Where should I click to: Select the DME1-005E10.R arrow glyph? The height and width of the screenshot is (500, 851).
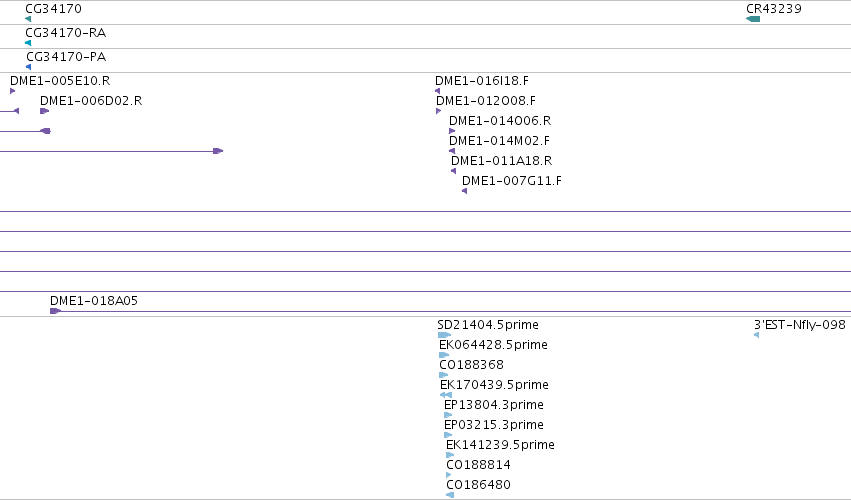12,91
